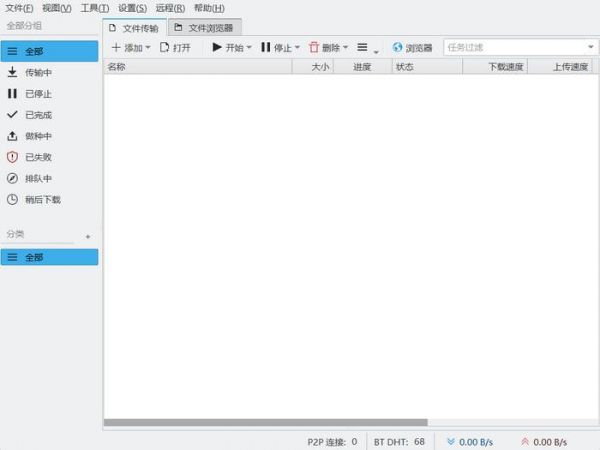Screen dimensions: 600x450
Task: Select the 做种中 (seeding) group
Action: (x=38, y=135)
